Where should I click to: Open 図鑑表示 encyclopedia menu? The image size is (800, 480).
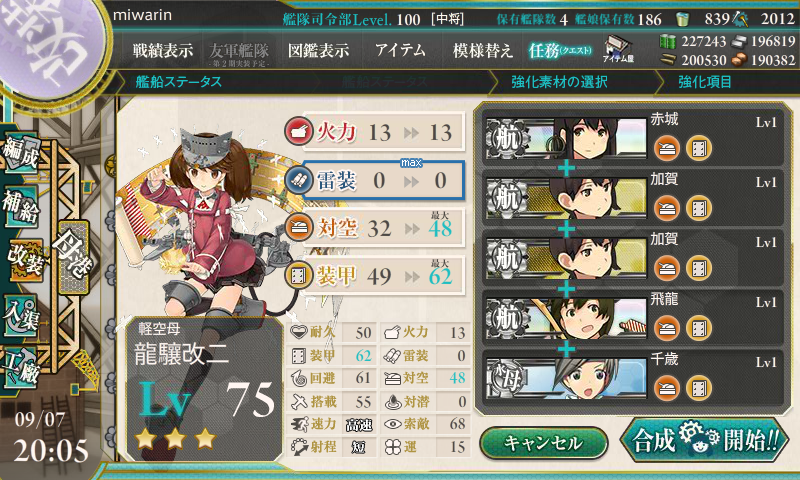click(x=318, y=50)
